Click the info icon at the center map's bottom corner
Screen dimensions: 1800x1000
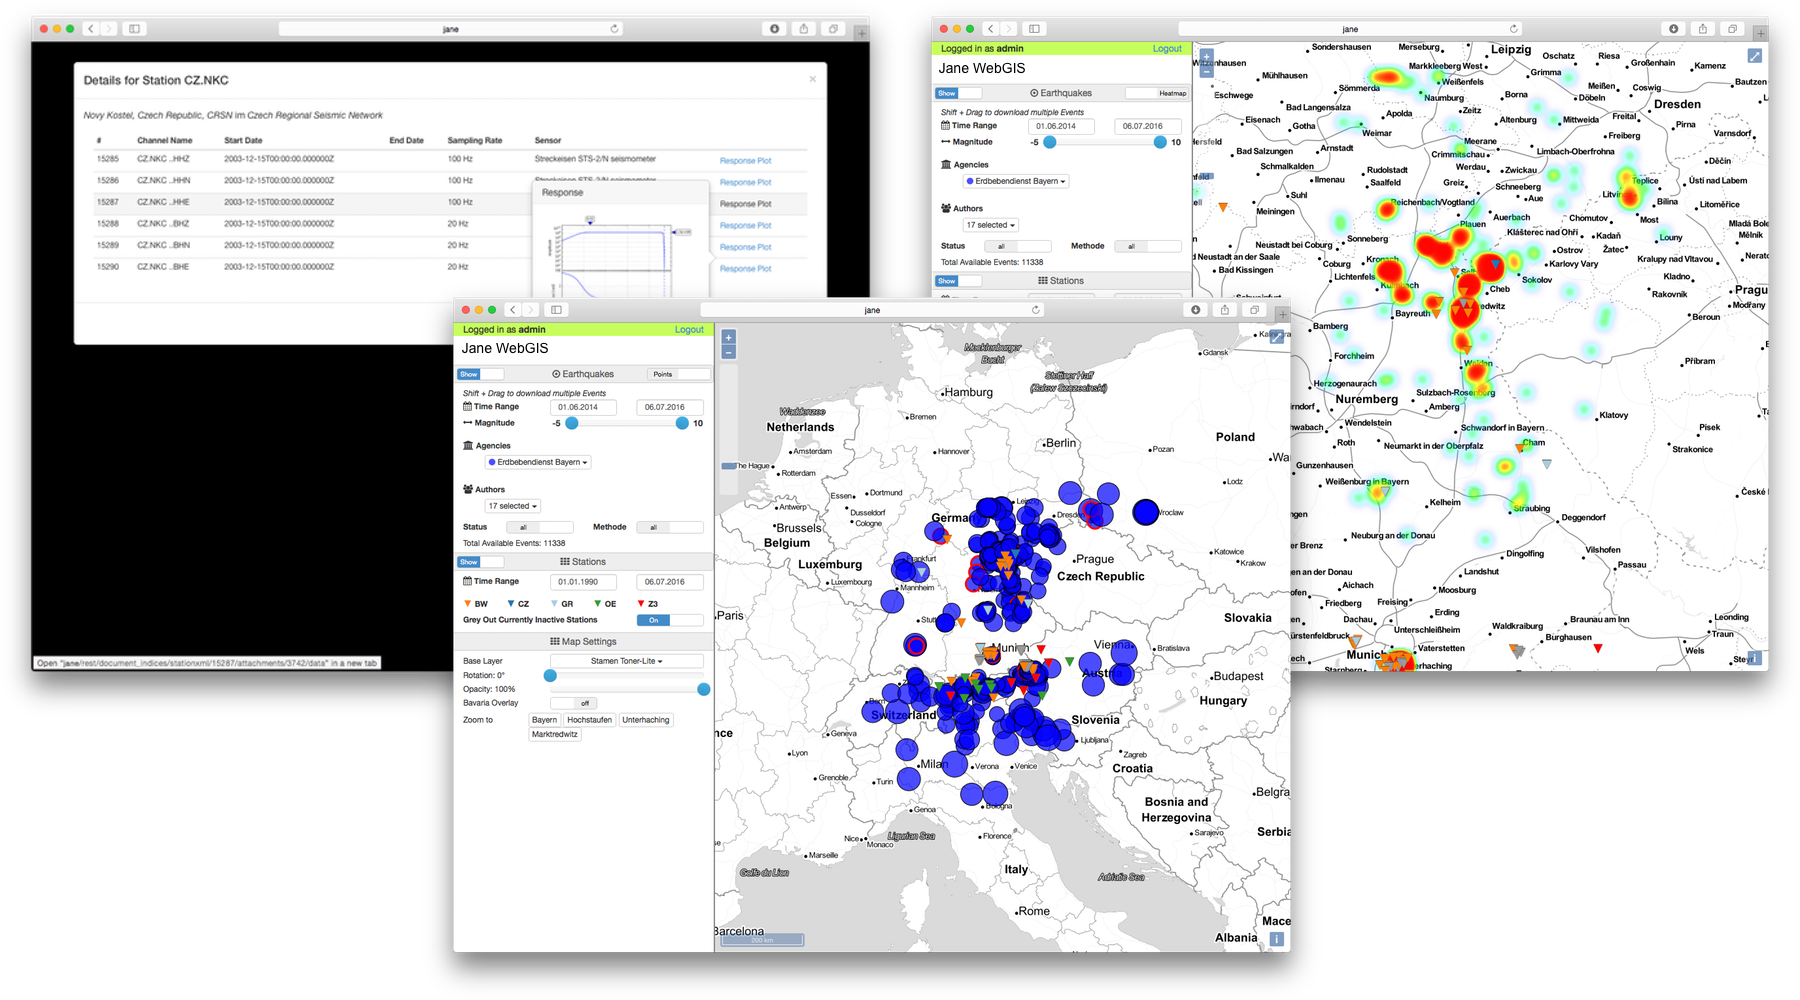tap(1277, 939)
